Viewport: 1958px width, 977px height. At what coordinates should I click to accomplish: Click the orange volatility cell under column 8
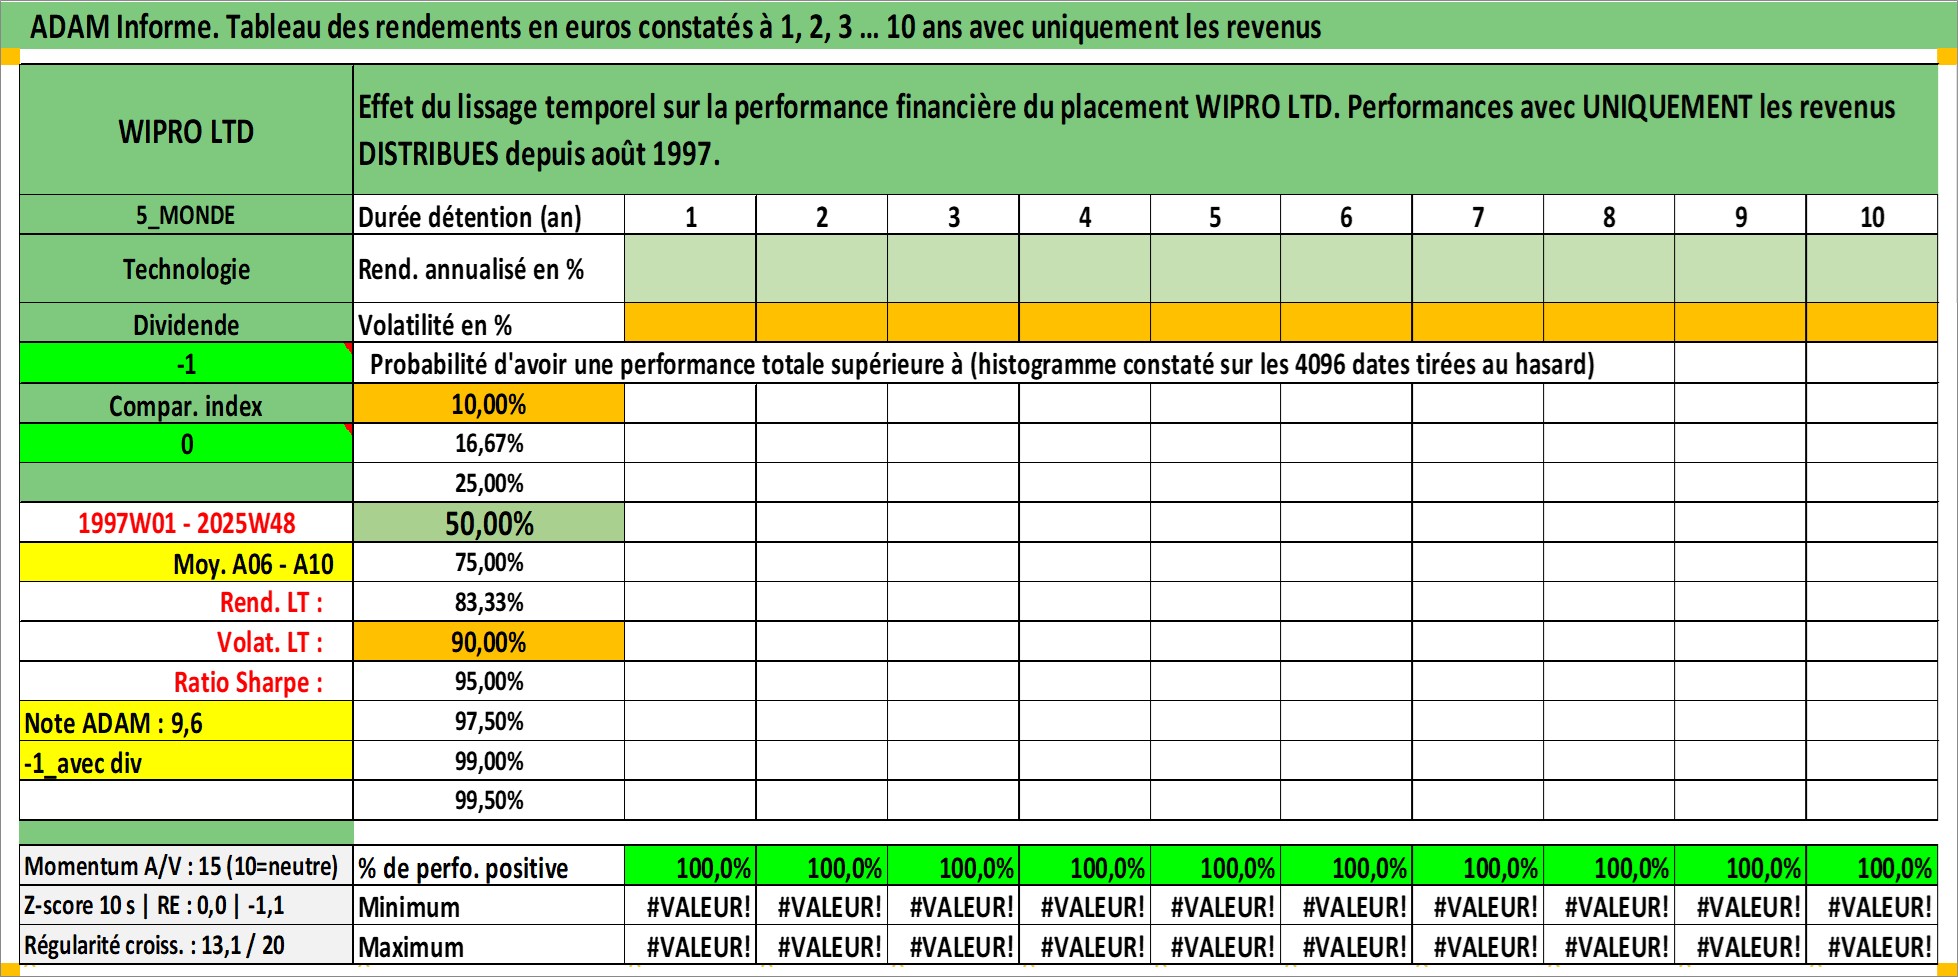[1609, 323]
